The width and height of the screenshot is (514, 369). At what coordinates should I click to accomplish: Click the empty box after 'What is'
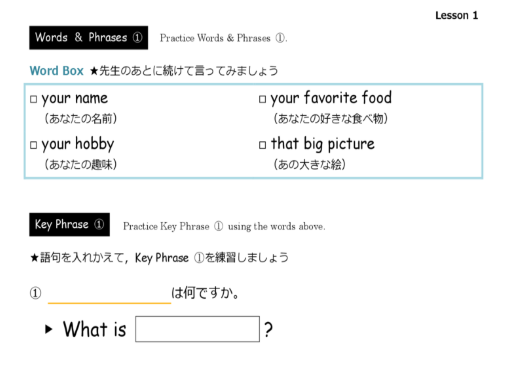pos(197,329)
